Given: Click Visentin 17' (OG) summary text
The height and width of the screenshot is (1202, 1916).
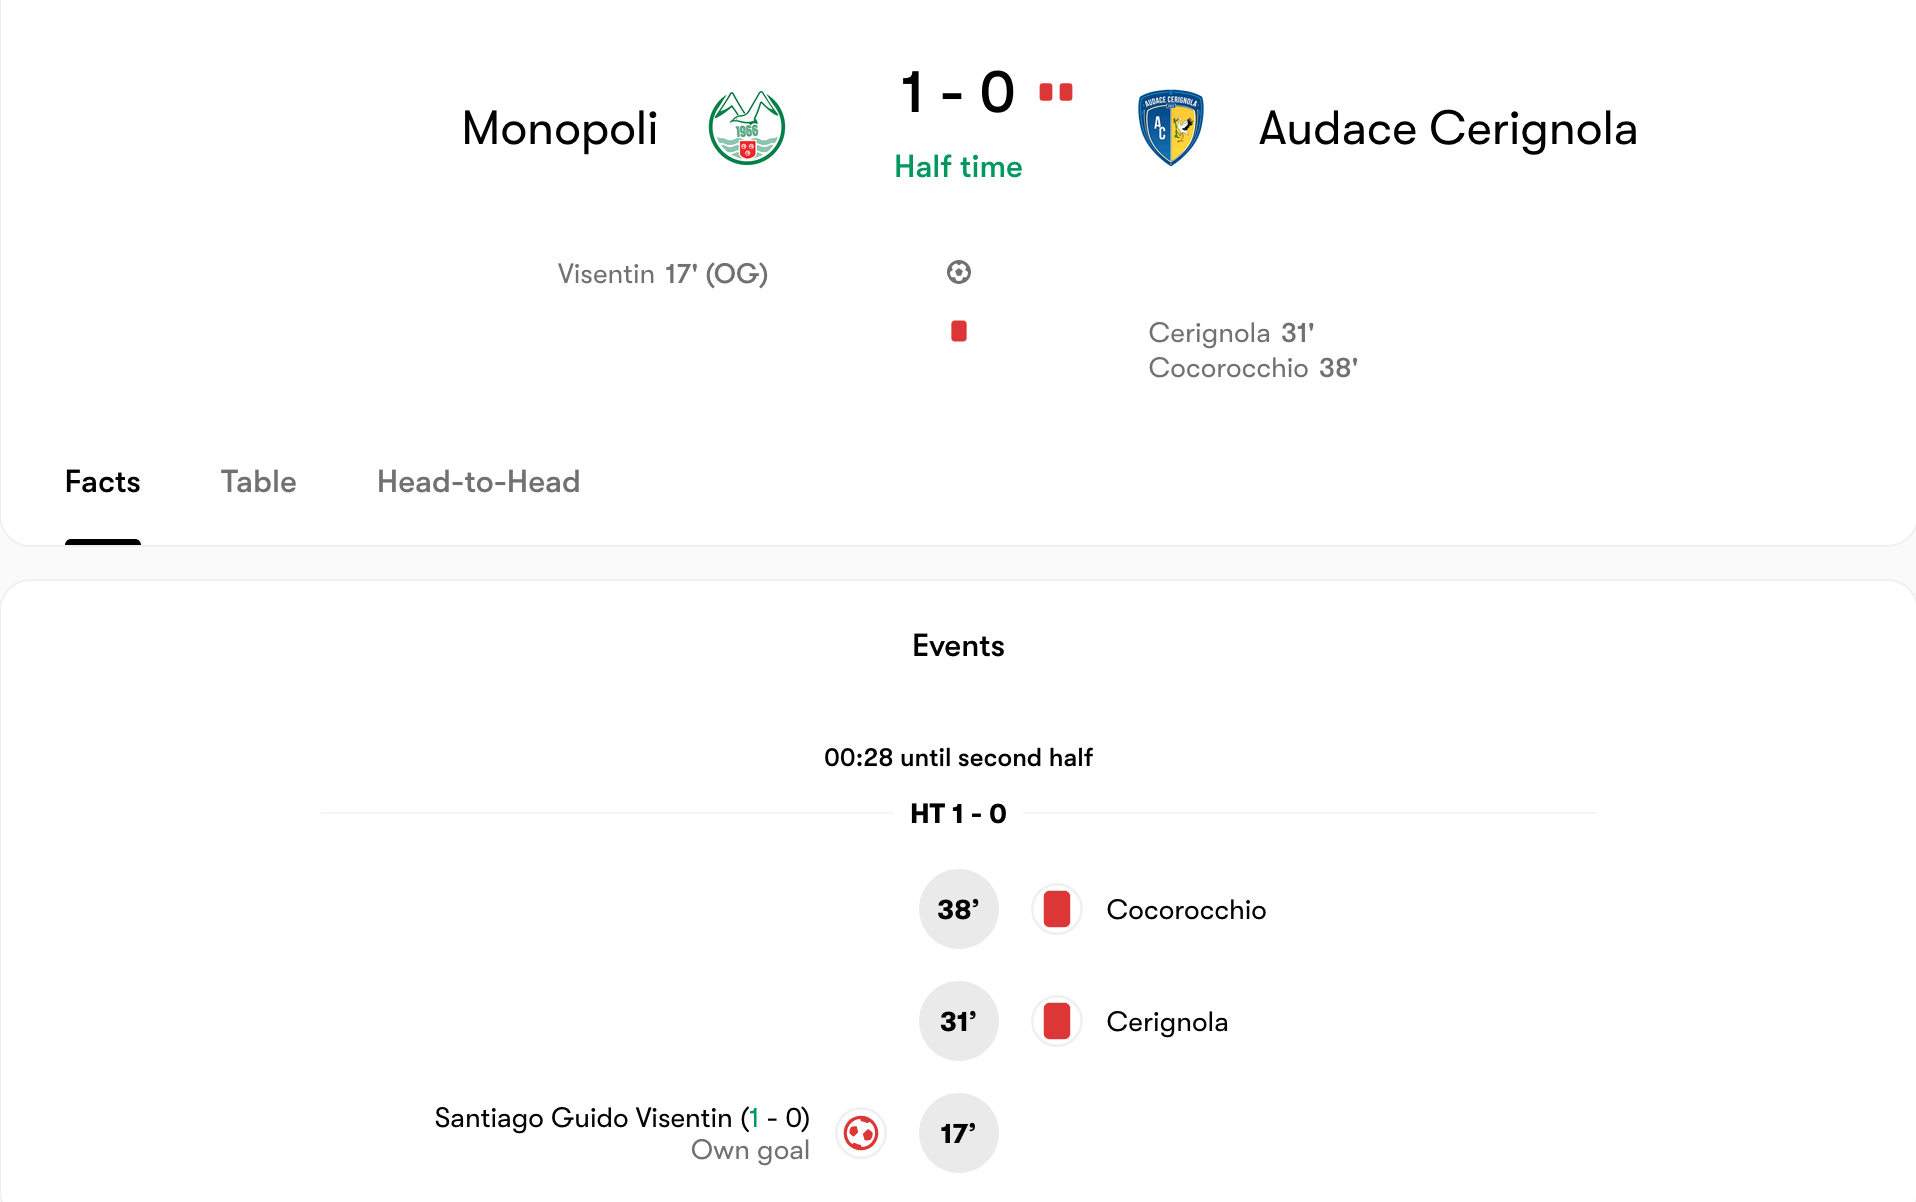Looking at the screenshot, I should (x=663, y=274).
